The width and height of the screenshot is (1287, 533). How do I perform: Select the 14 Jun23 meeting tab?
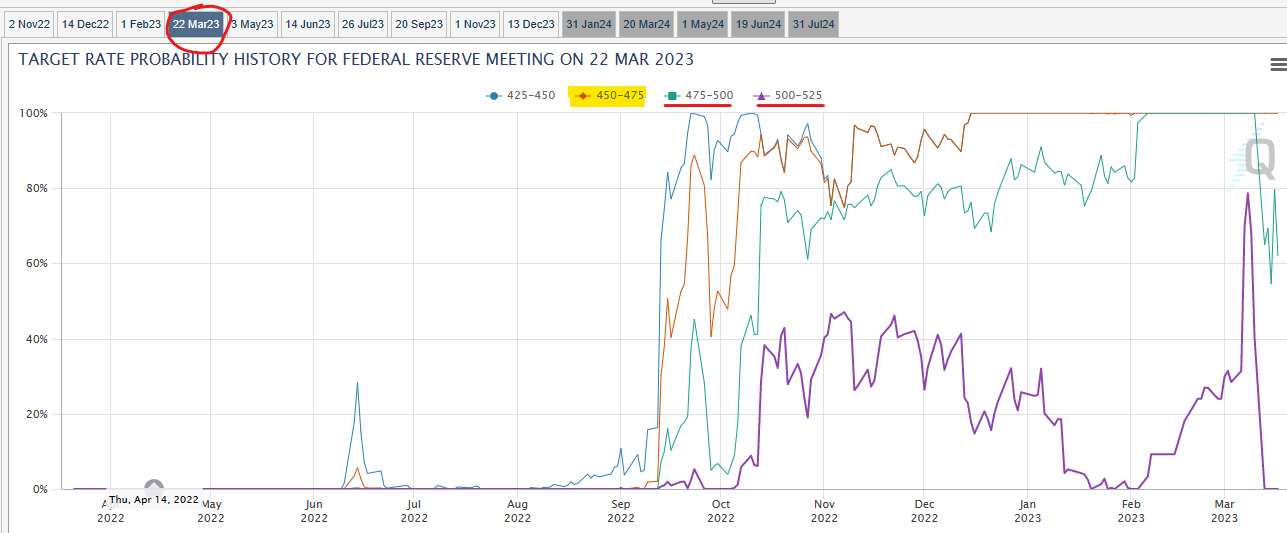[x=308, y=24]
